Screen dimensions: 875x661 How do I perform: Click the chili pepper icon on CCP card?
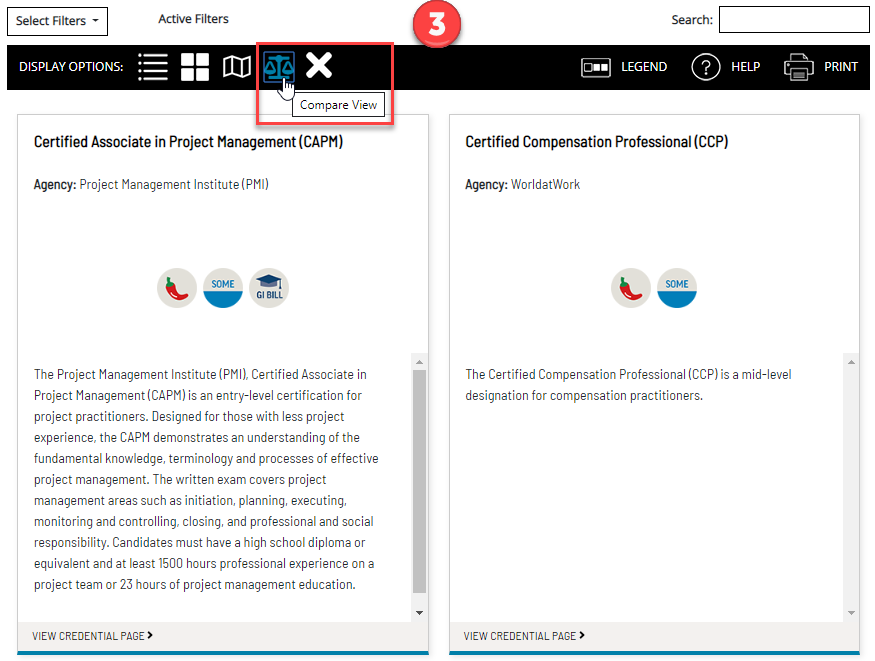[x=631, y=288]
